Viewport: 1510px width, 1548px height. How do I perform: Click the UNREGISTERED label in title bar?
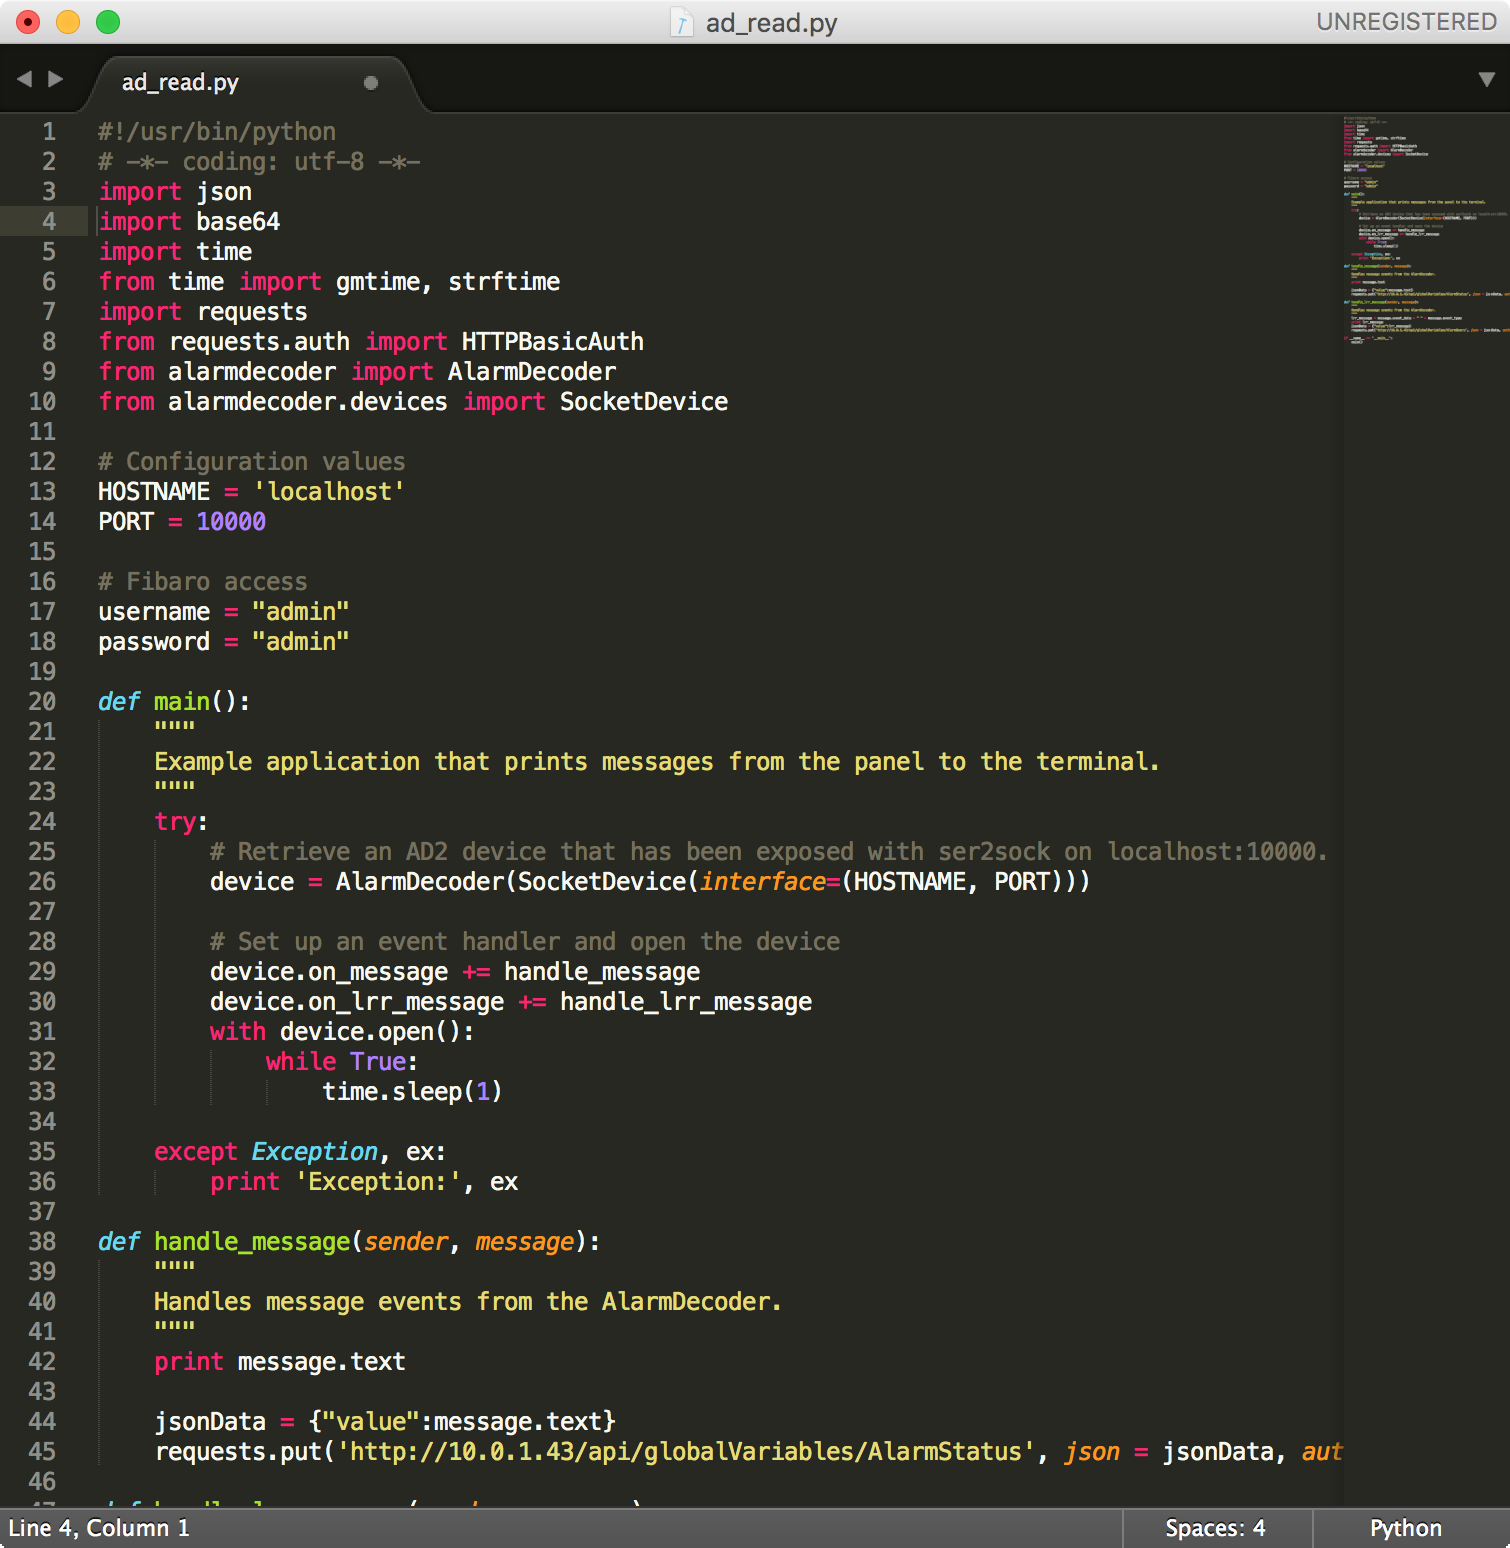(1406, 22)
